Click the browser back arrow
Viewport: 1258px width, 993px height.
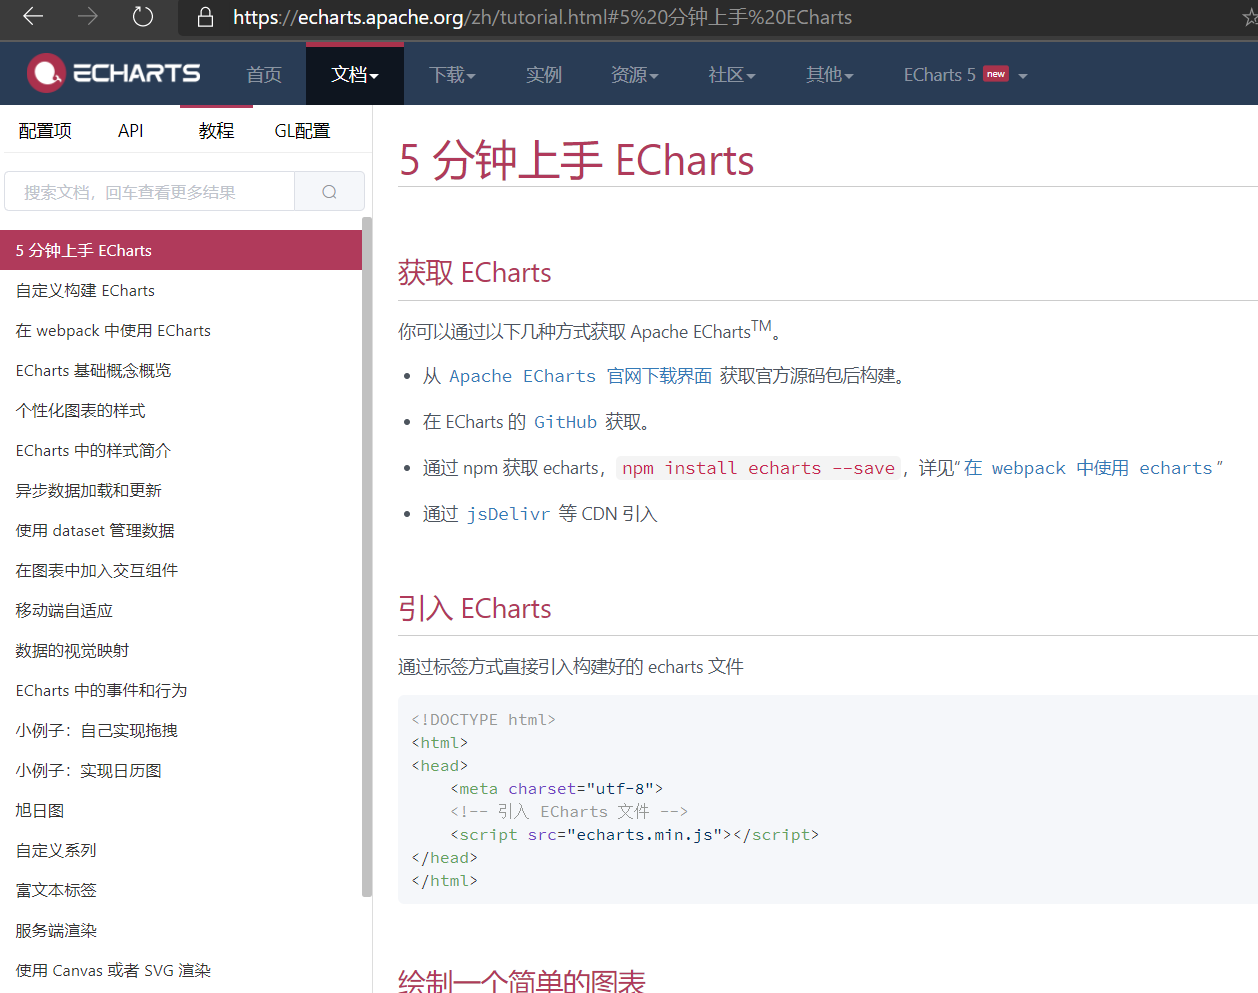pos(33,16)
